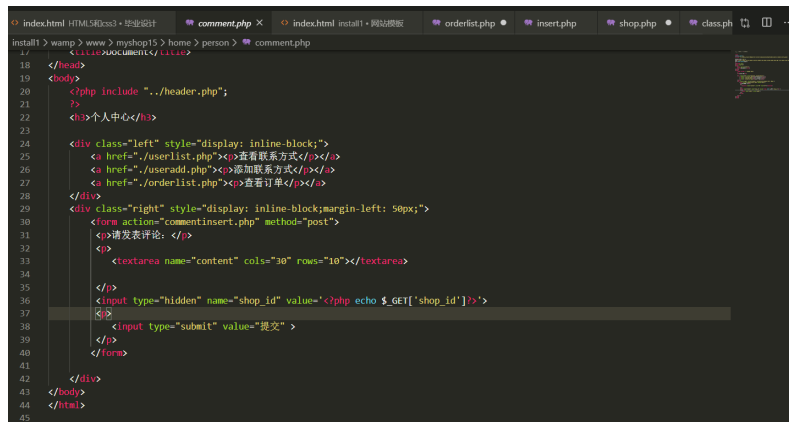Click the textarea name="content" code

tap(260, 261)
